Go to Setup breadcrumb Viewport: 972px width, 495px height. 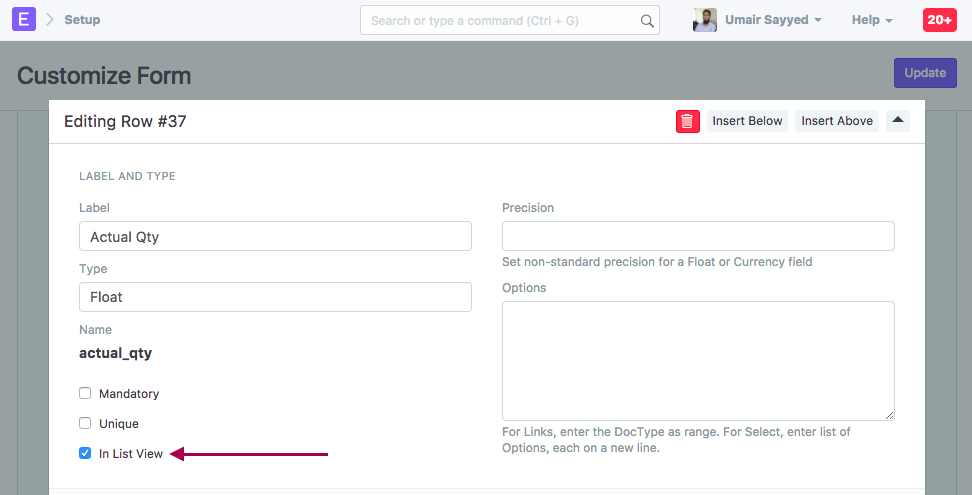point(82,20)
